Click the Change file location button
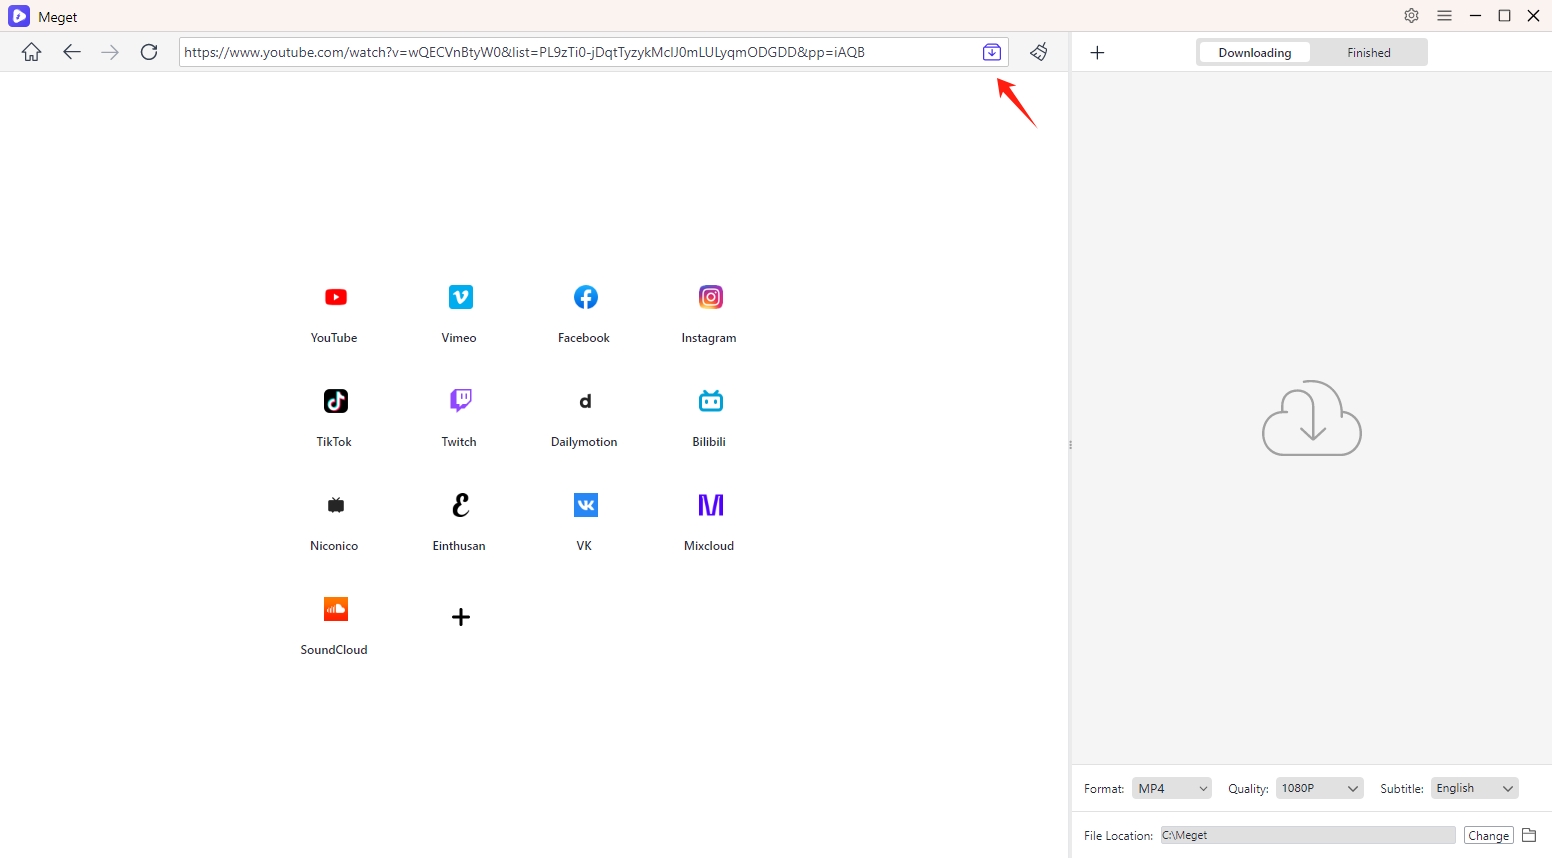The height and width of the screenshot is (858, 1552). click(1488, 835)
